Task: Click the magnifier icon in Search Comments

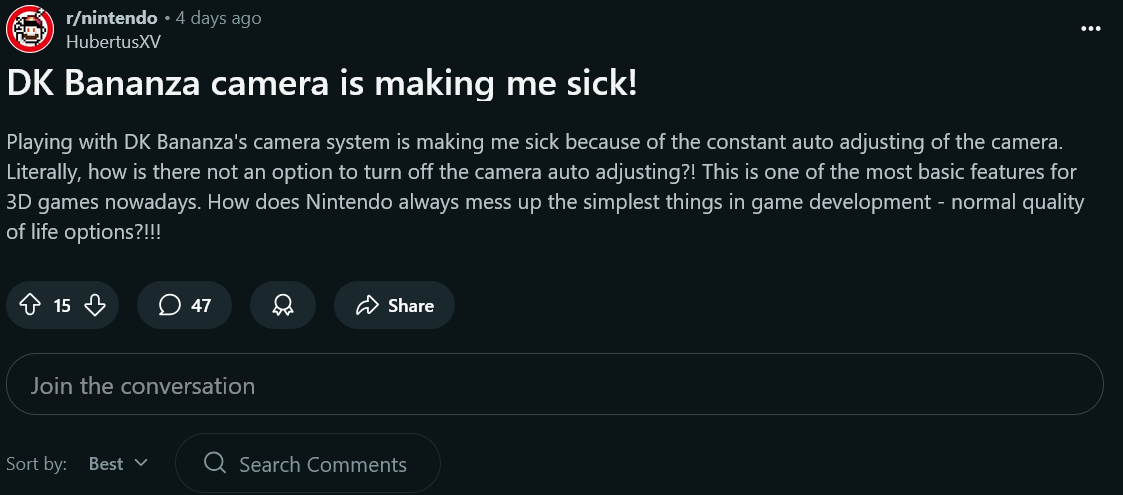Action: click(215, 463)
